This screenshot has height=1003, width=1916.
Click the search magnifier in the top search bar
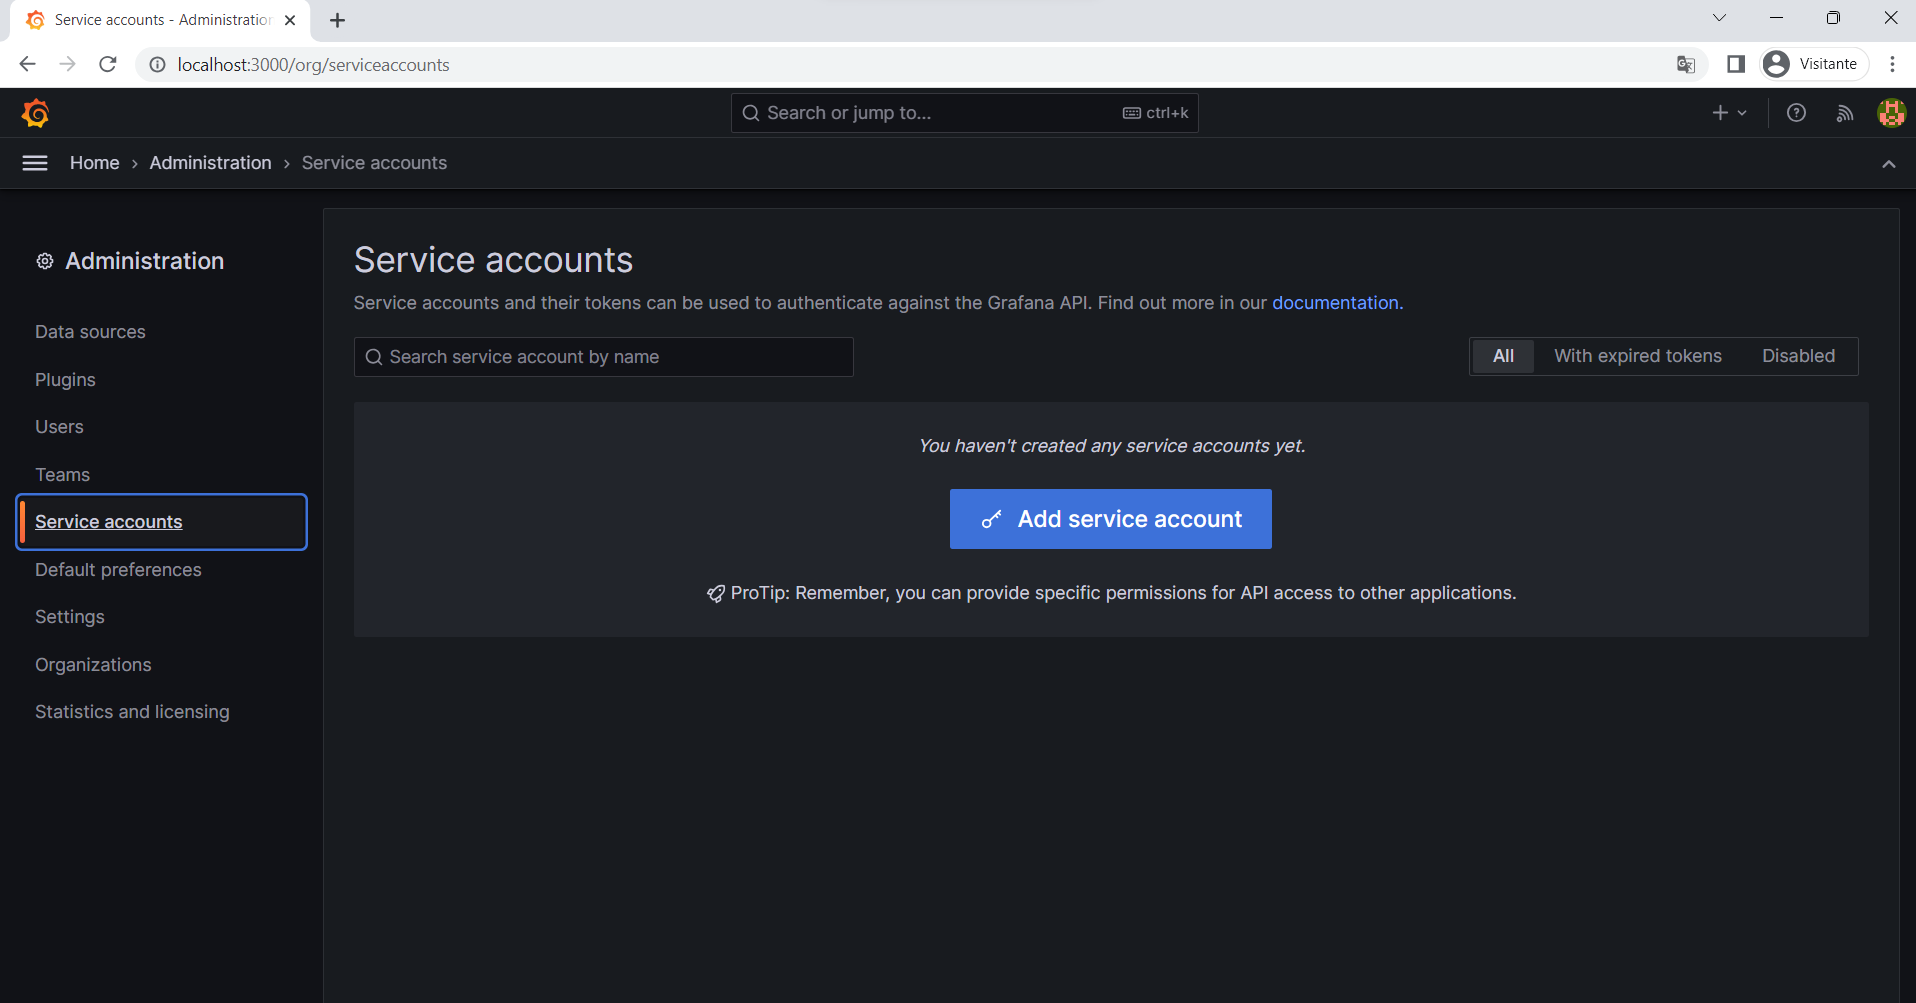point(751,113)
